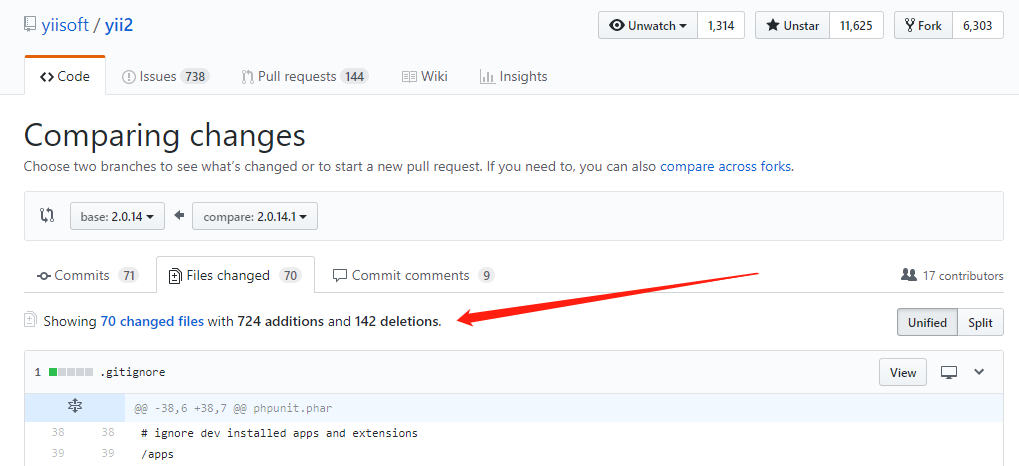Open the Wiki tab

pyautogui.click(x=425, y=77)
